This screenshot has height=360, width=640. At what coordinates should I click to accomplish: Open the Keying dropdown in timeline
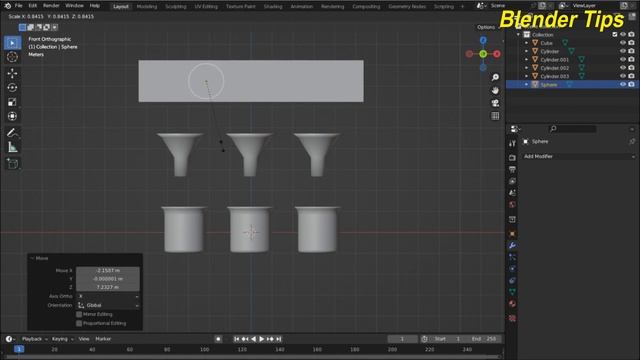pos(62,339)
